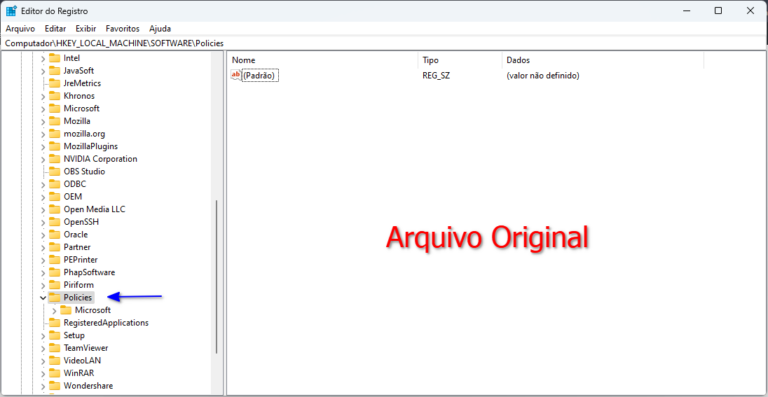
Task: Expand the Khronos key
Action: point(43,96)
